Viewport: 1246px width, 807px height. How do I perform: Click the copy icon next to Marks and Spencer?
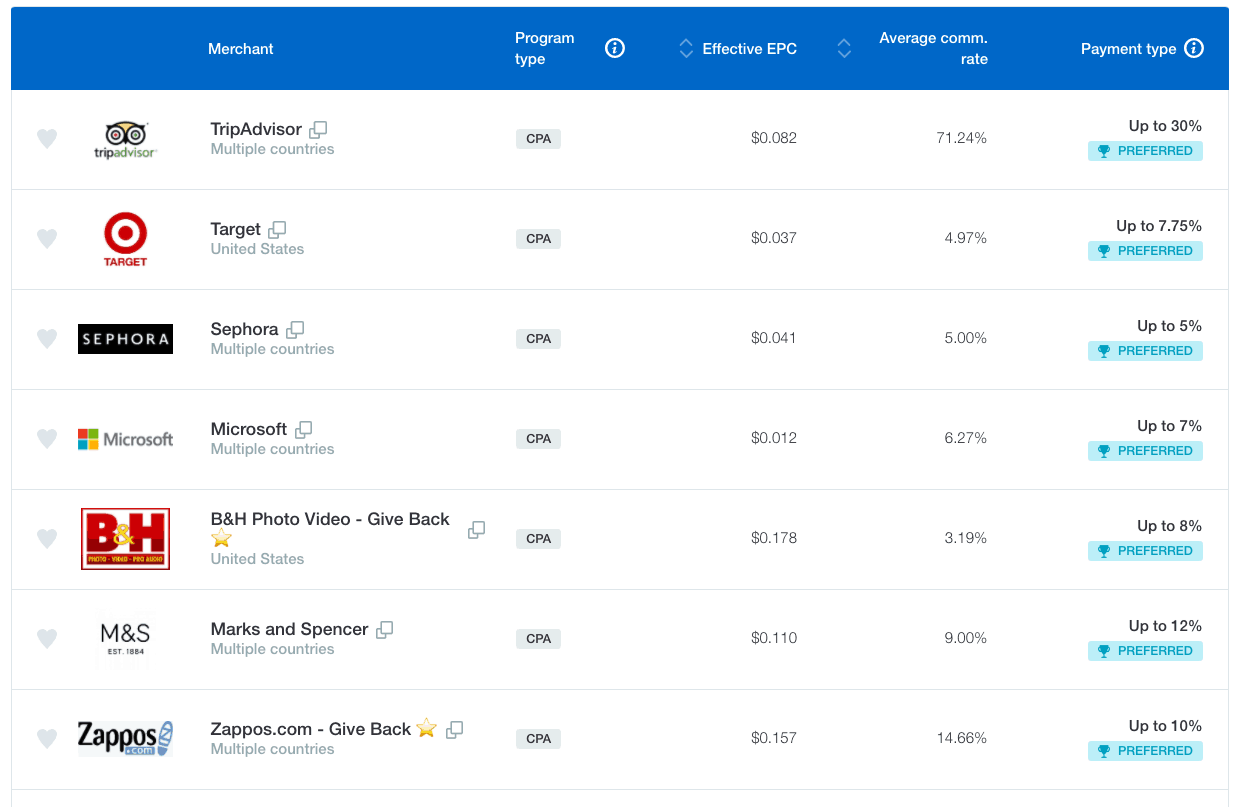[384, 630]
